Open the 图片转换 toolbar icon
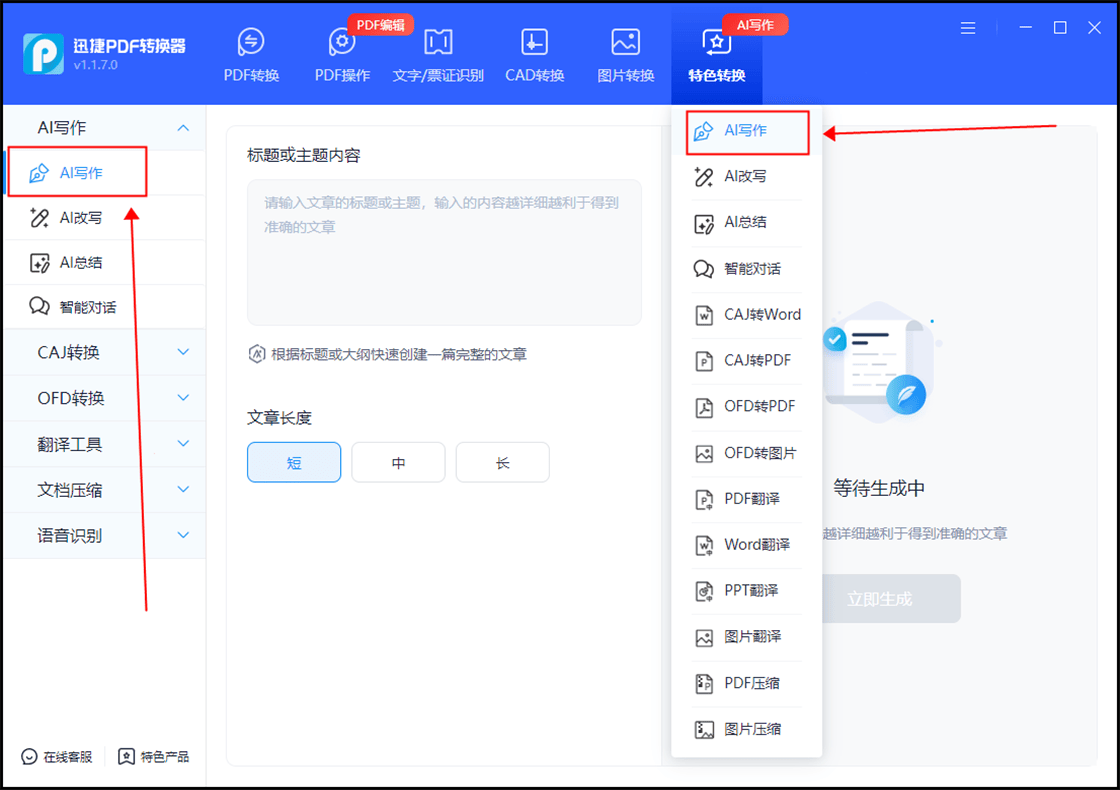The width and height of the screenshot is (1120, 790). [626, 42]
